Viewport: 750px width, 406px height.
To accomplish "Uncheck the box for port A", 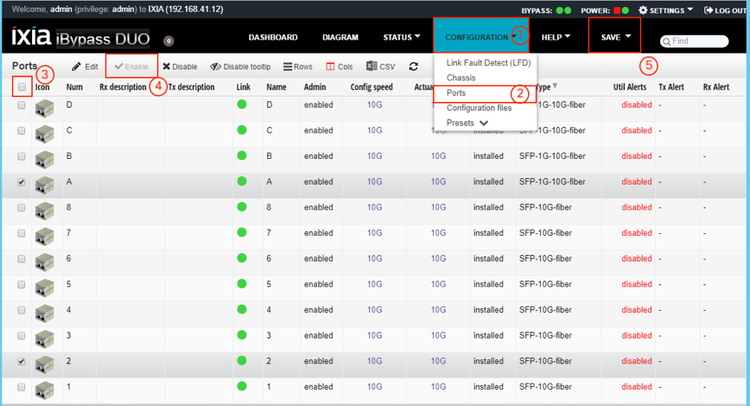I will pos(21,182).
